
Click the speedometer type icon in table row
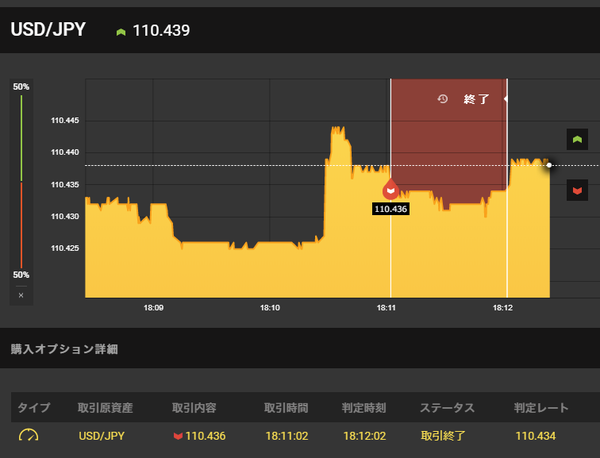(29, 435)
